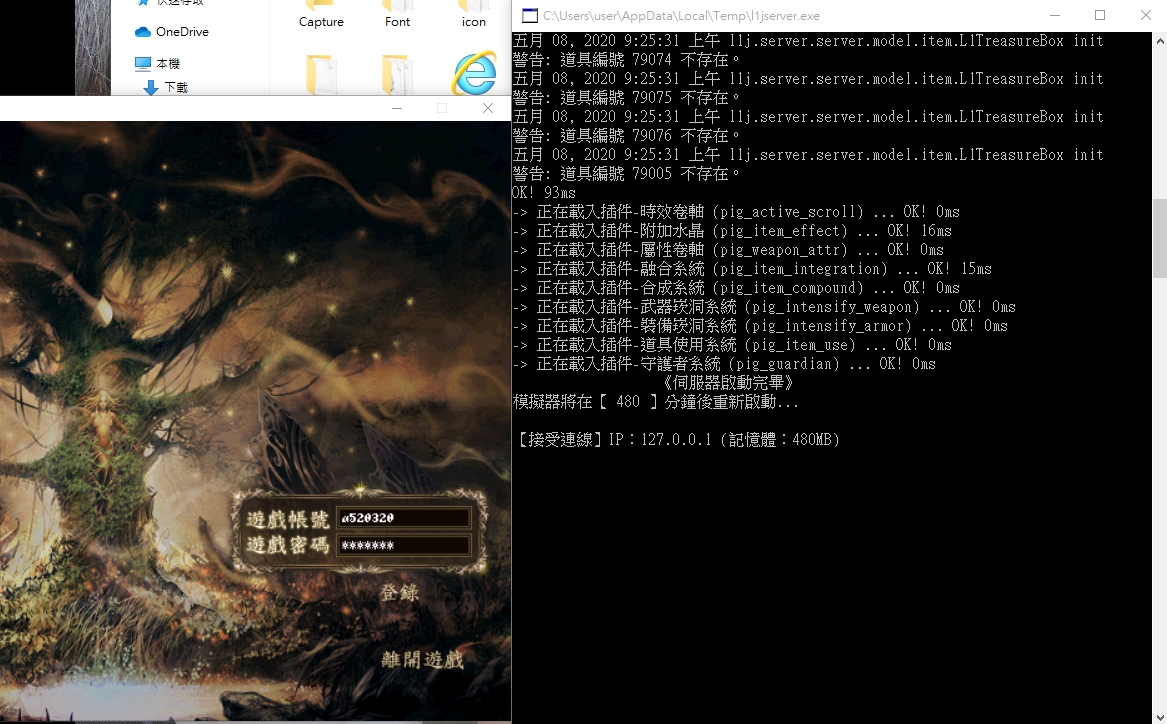The height and width of the screenshot is (724, 1167).
Task: Click the pig_intensify_weapon plugin line
Action: click(764, 307)
